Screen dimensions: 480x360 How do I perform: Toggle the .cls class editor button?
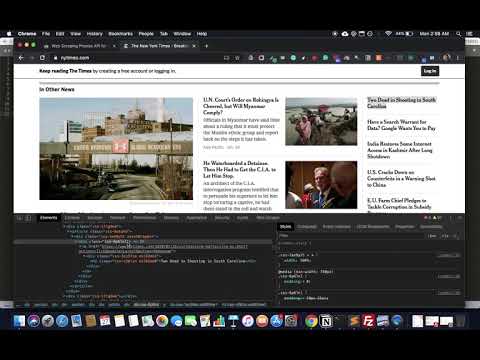tap(445, 236)
